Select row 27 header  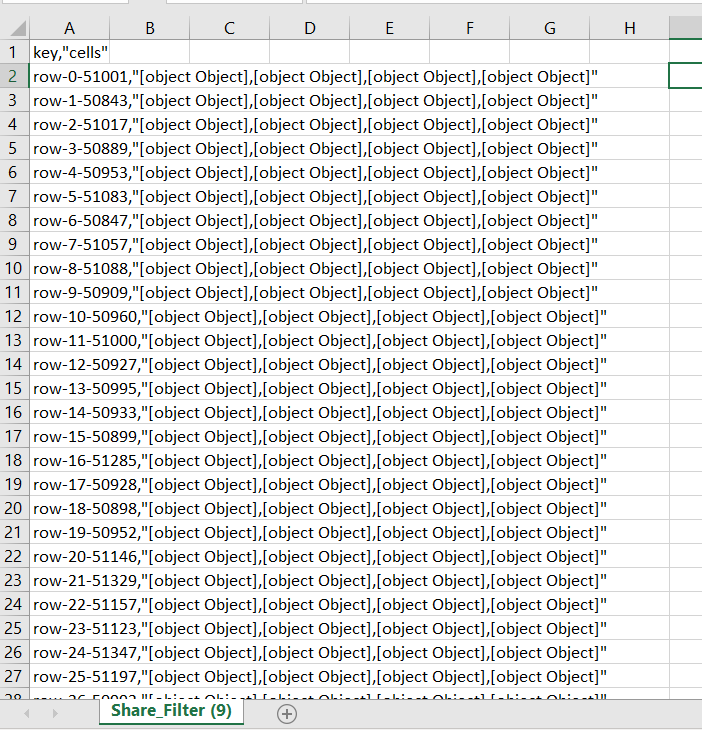[14, 676]
